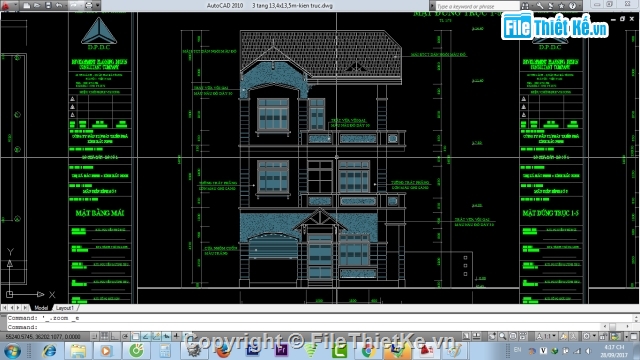Launch Internet Explorer from the taskbar

click(50, 351)
